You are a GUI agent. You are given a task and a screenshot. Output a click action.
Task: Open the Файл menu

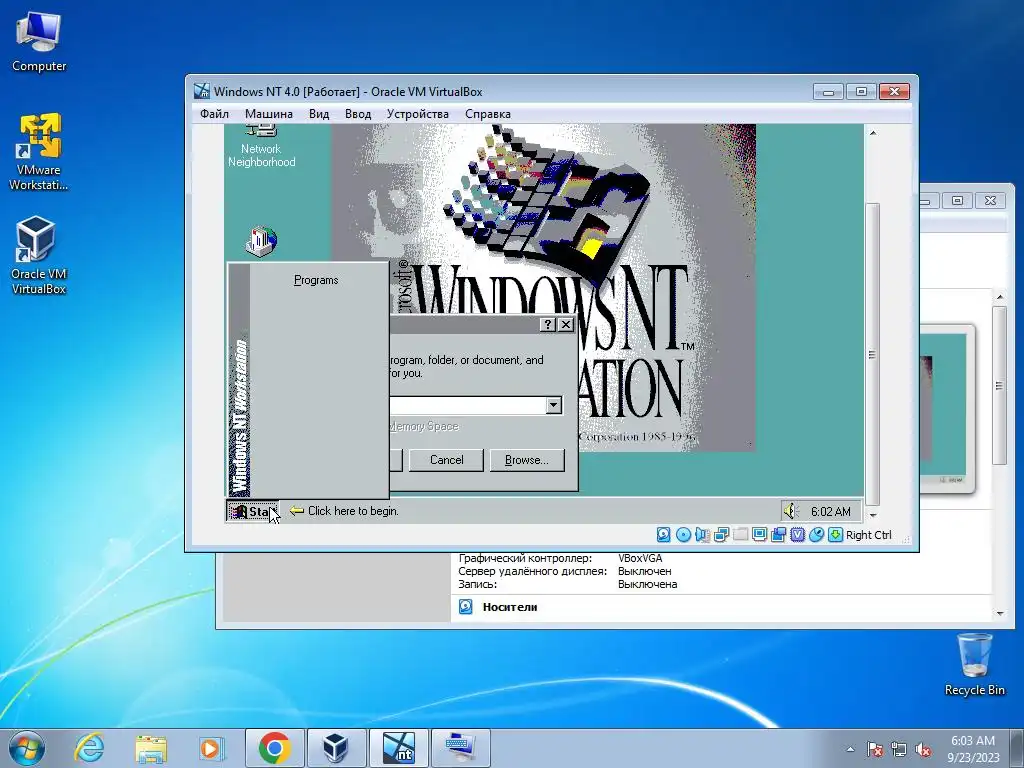pos(214,114)
